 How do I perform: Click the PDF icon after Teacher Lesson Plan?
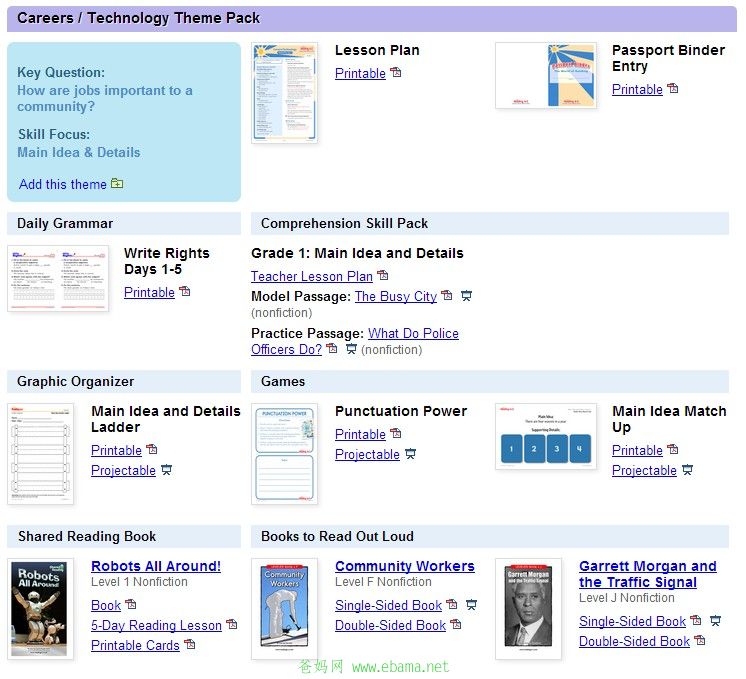383,275
